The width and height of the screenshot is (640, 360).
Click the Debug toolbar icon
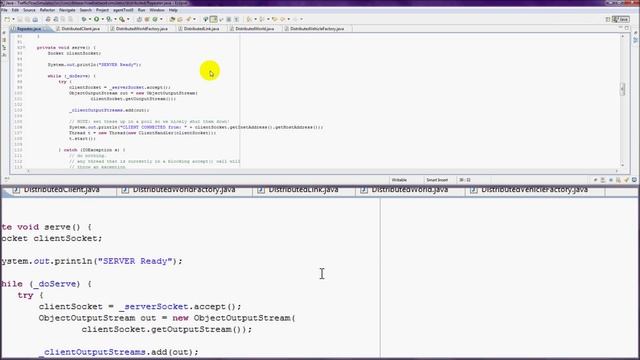[84, 19]
